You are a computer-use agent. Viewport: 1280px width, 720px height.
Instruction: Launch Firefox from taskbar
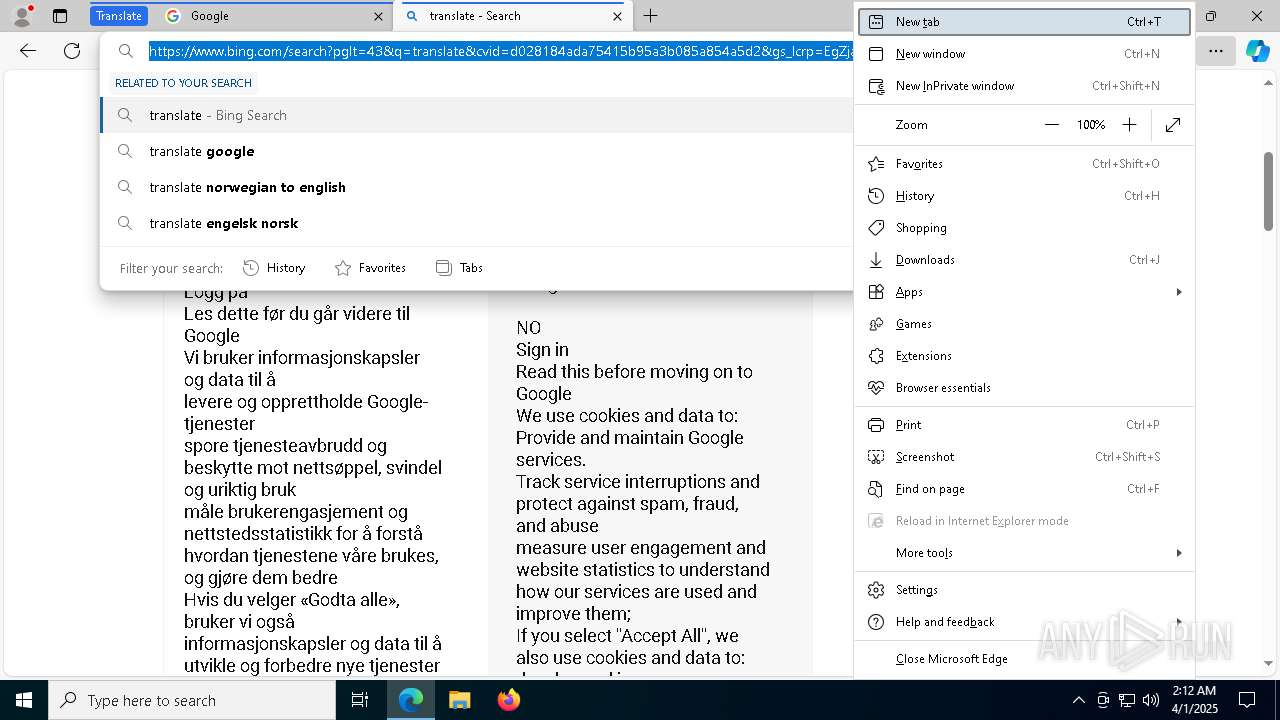coord(508,700)
